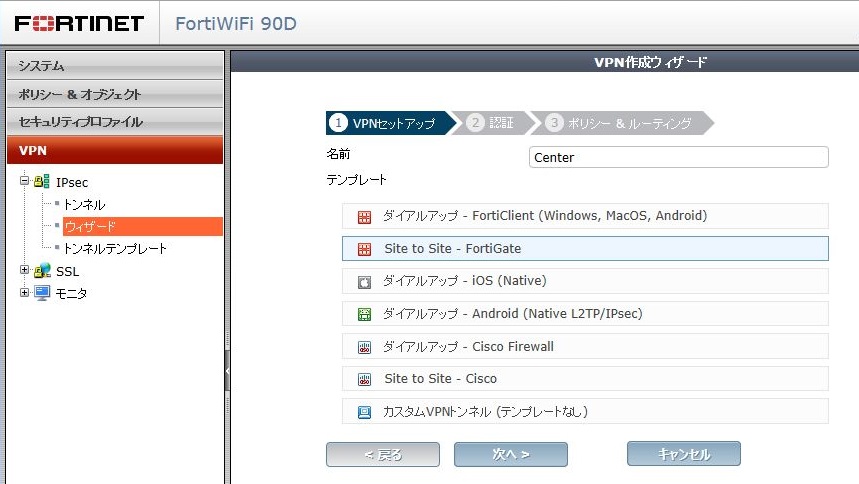Click the Site to Site FortiGate icon

(364, 249)
